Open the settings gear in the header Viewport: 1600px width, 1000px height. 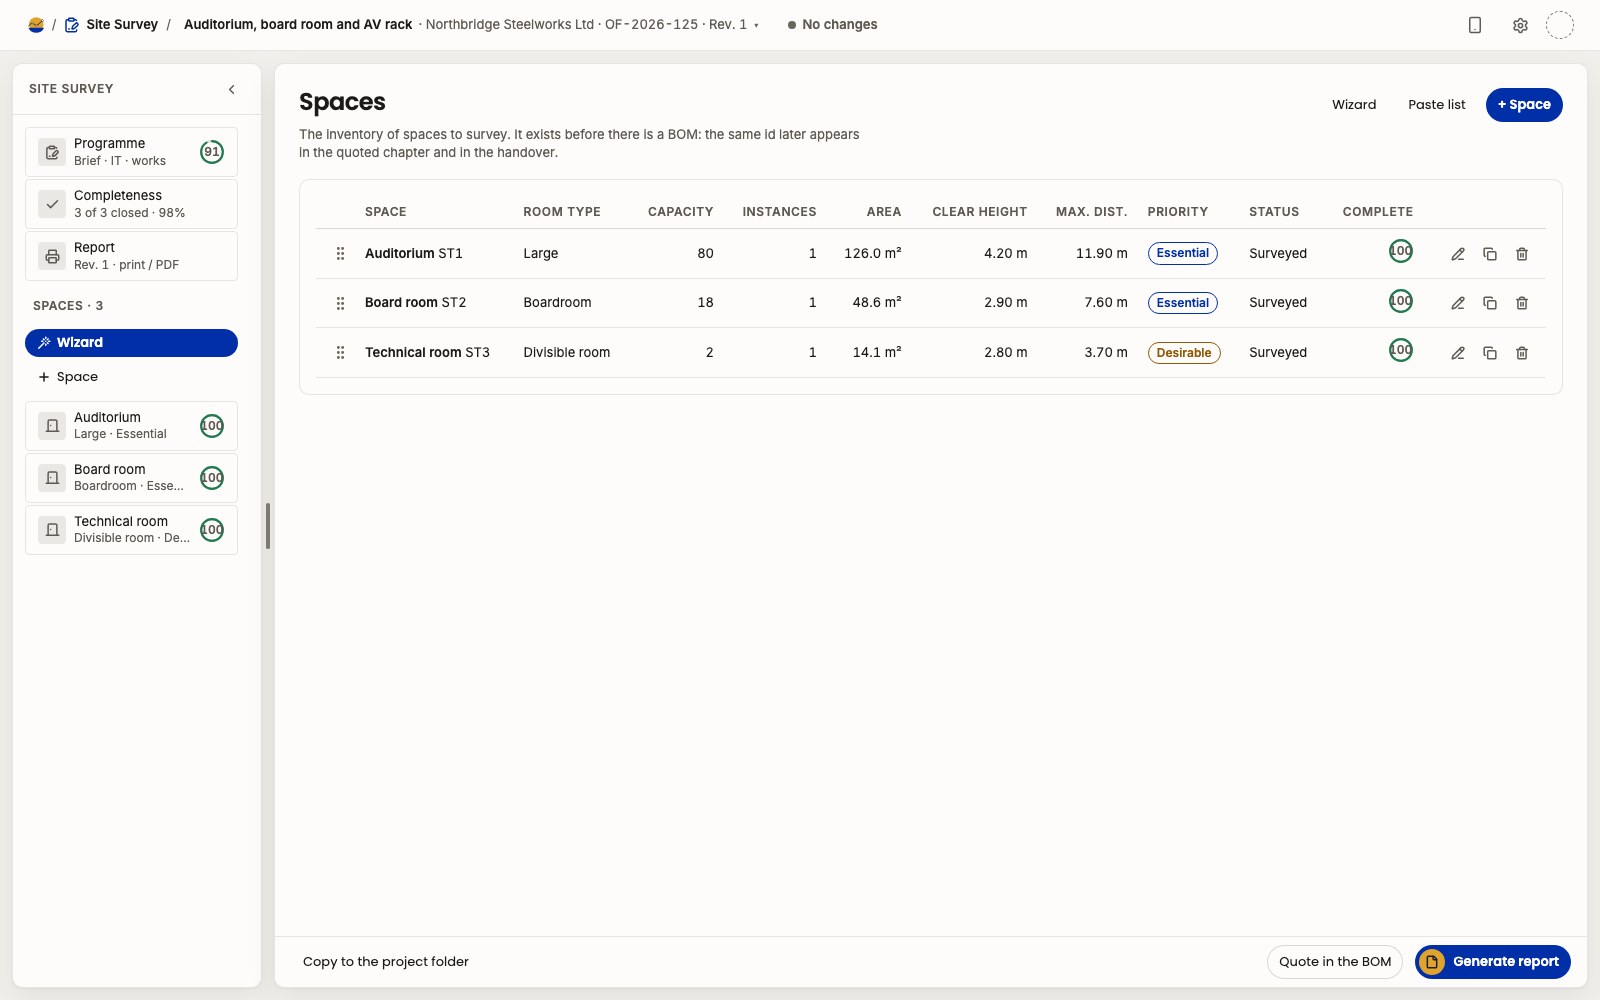coord(1520,25)
